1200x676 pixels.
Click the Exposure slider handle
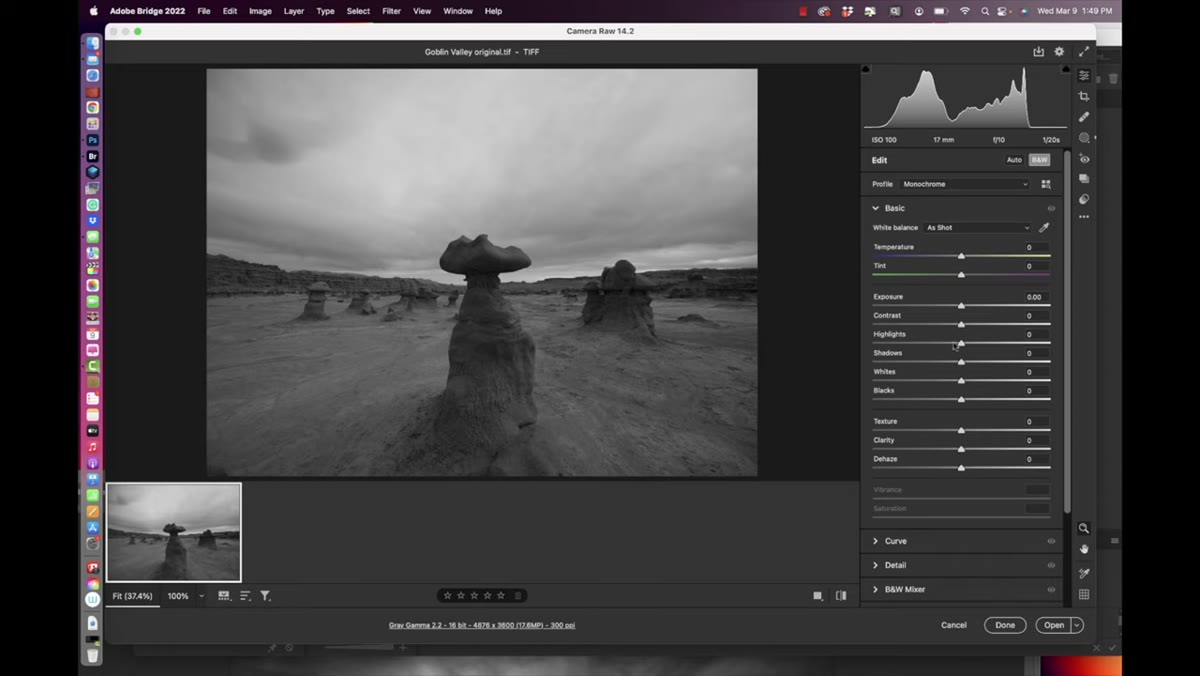click(x=961, y=306)
